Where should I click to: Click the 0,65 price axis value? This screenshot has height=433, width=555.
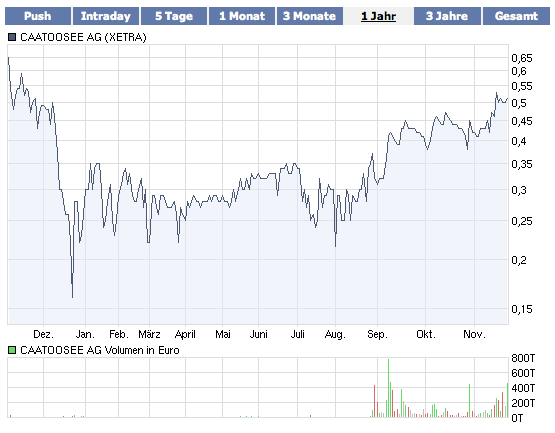(x=522, y=58)
